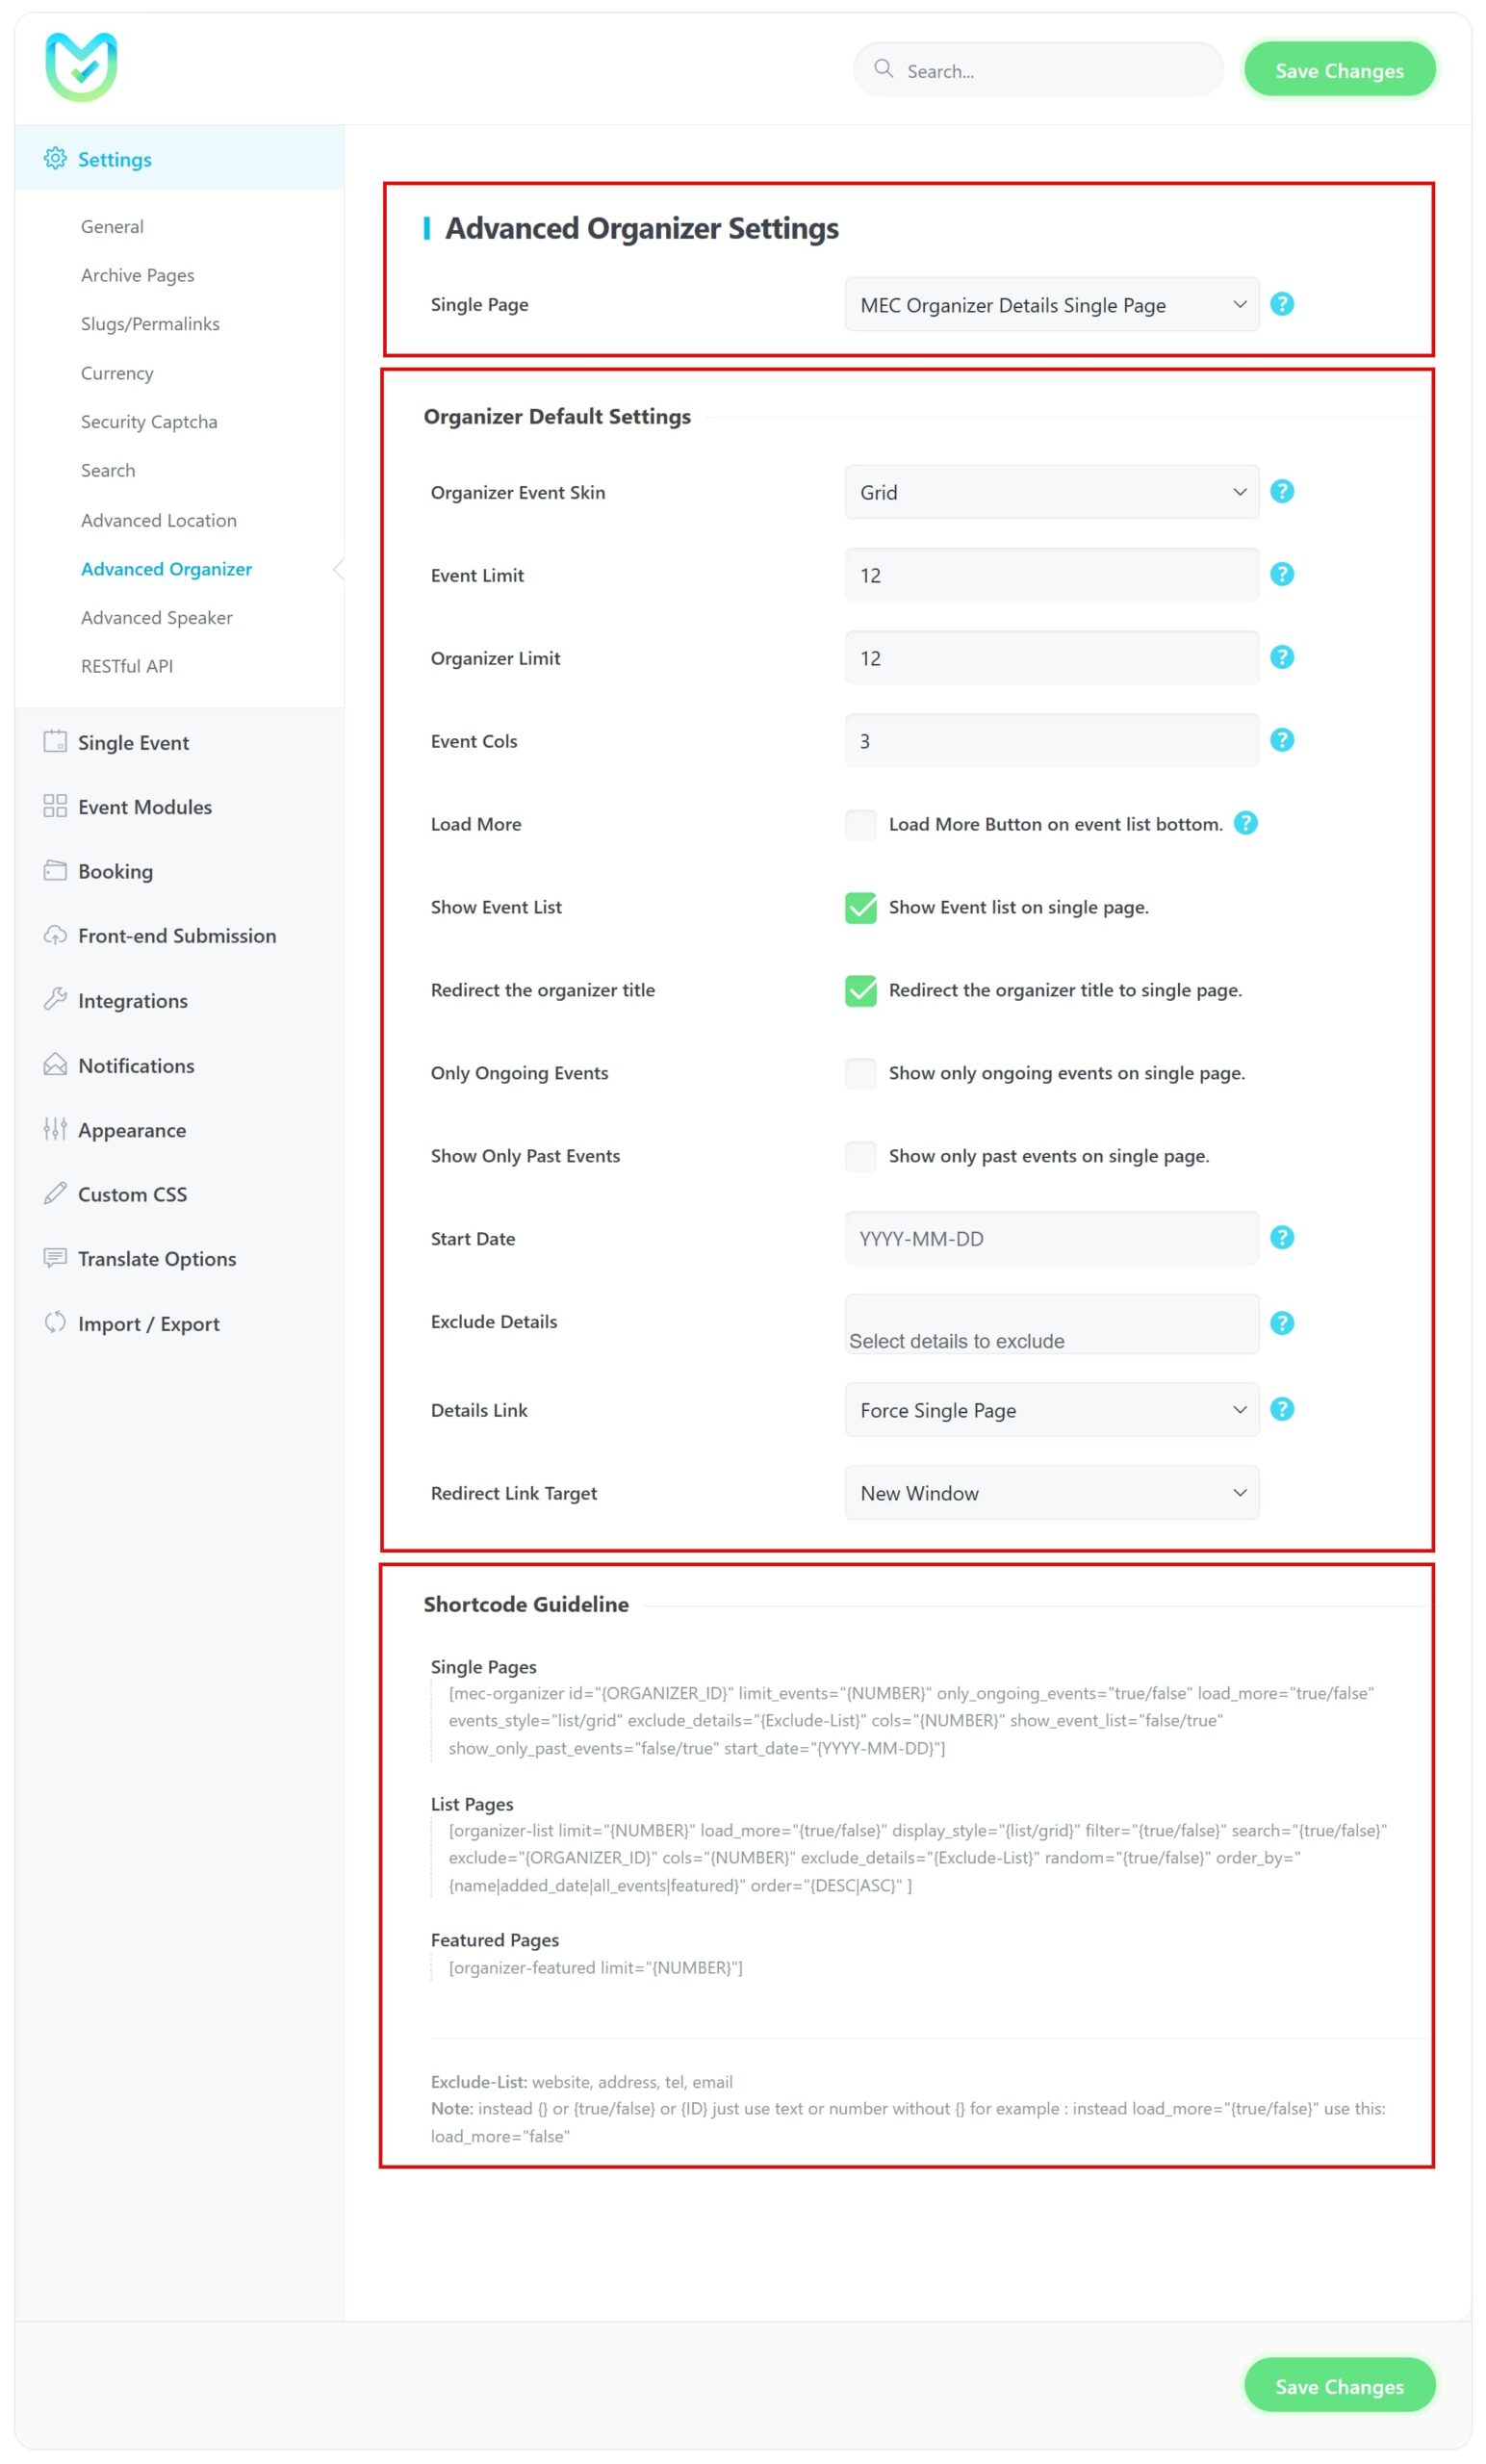The width and height of the screenshot is (1486, 2464).
Task: Click the top Save Changes button
Action: point(1338,71)
